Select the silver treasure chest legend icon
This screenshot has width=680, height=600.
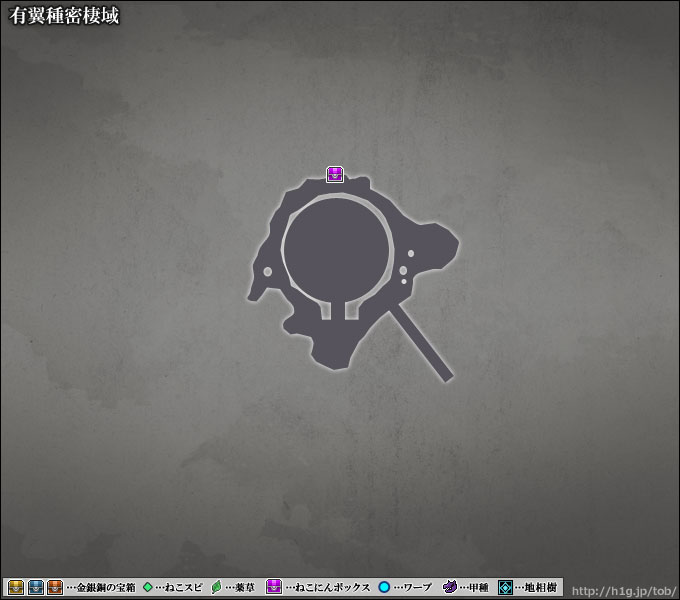click(36, 587)
